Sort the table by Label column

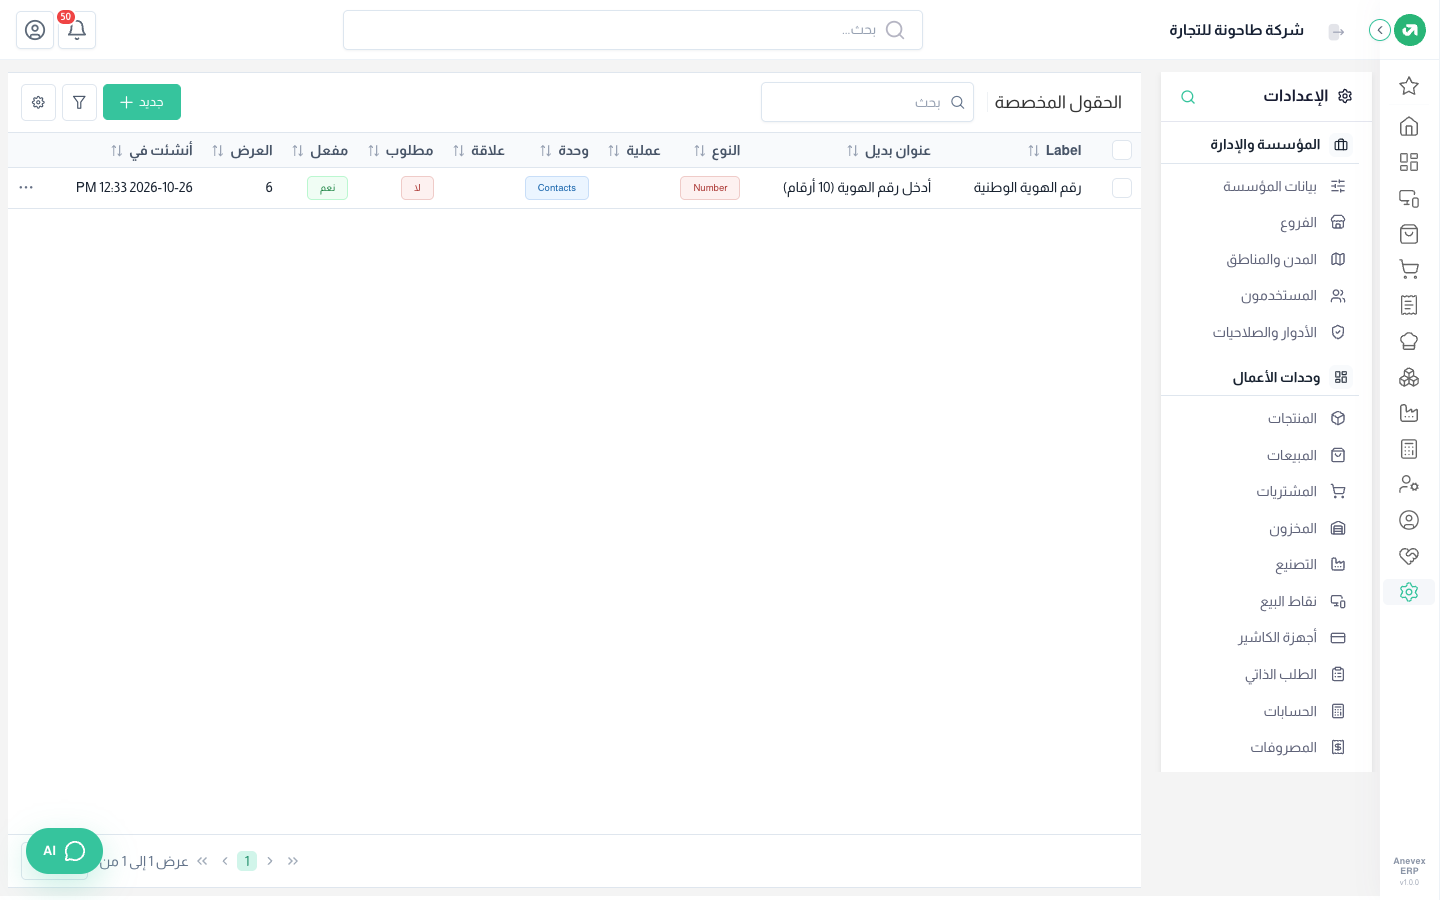pos(1054,150)
